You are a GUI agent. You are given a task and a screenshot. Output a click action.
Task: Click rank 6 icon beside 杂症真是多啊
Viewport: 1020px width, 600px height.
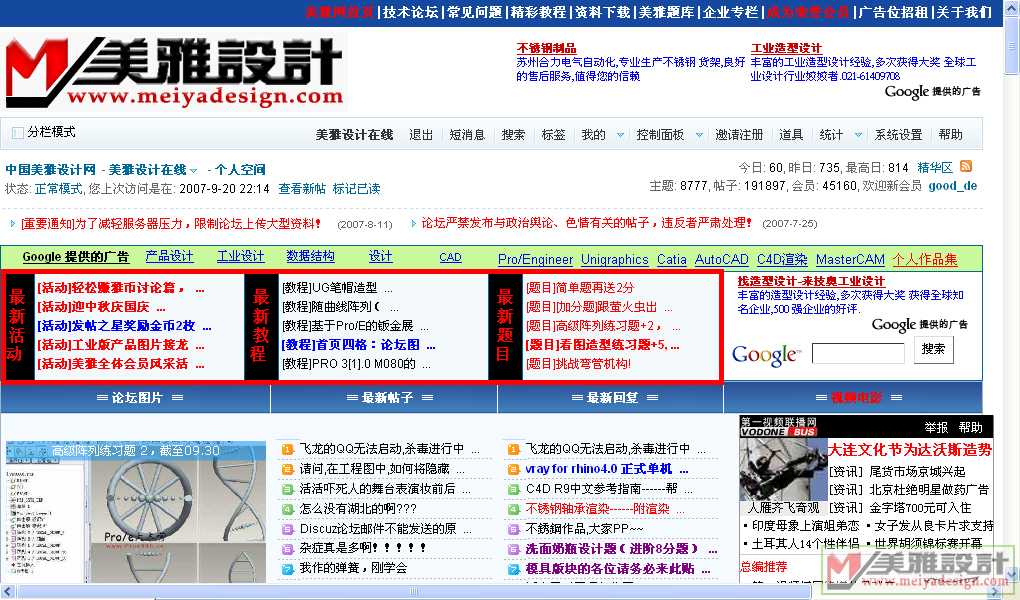pyautogui.click(x=287, y=549)
